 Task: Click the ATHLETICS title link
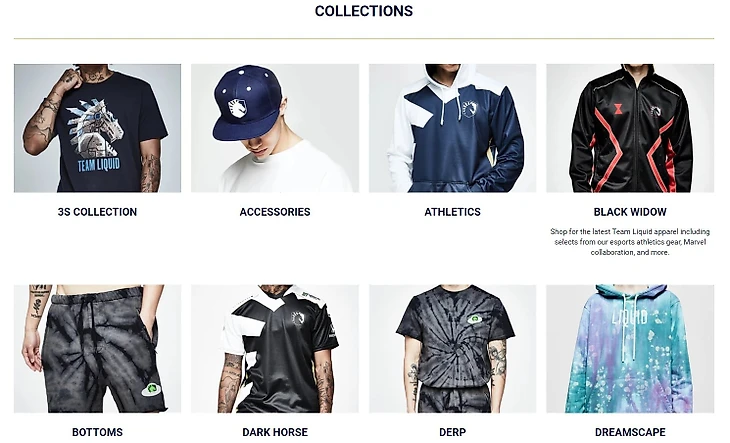pos(453,212)
